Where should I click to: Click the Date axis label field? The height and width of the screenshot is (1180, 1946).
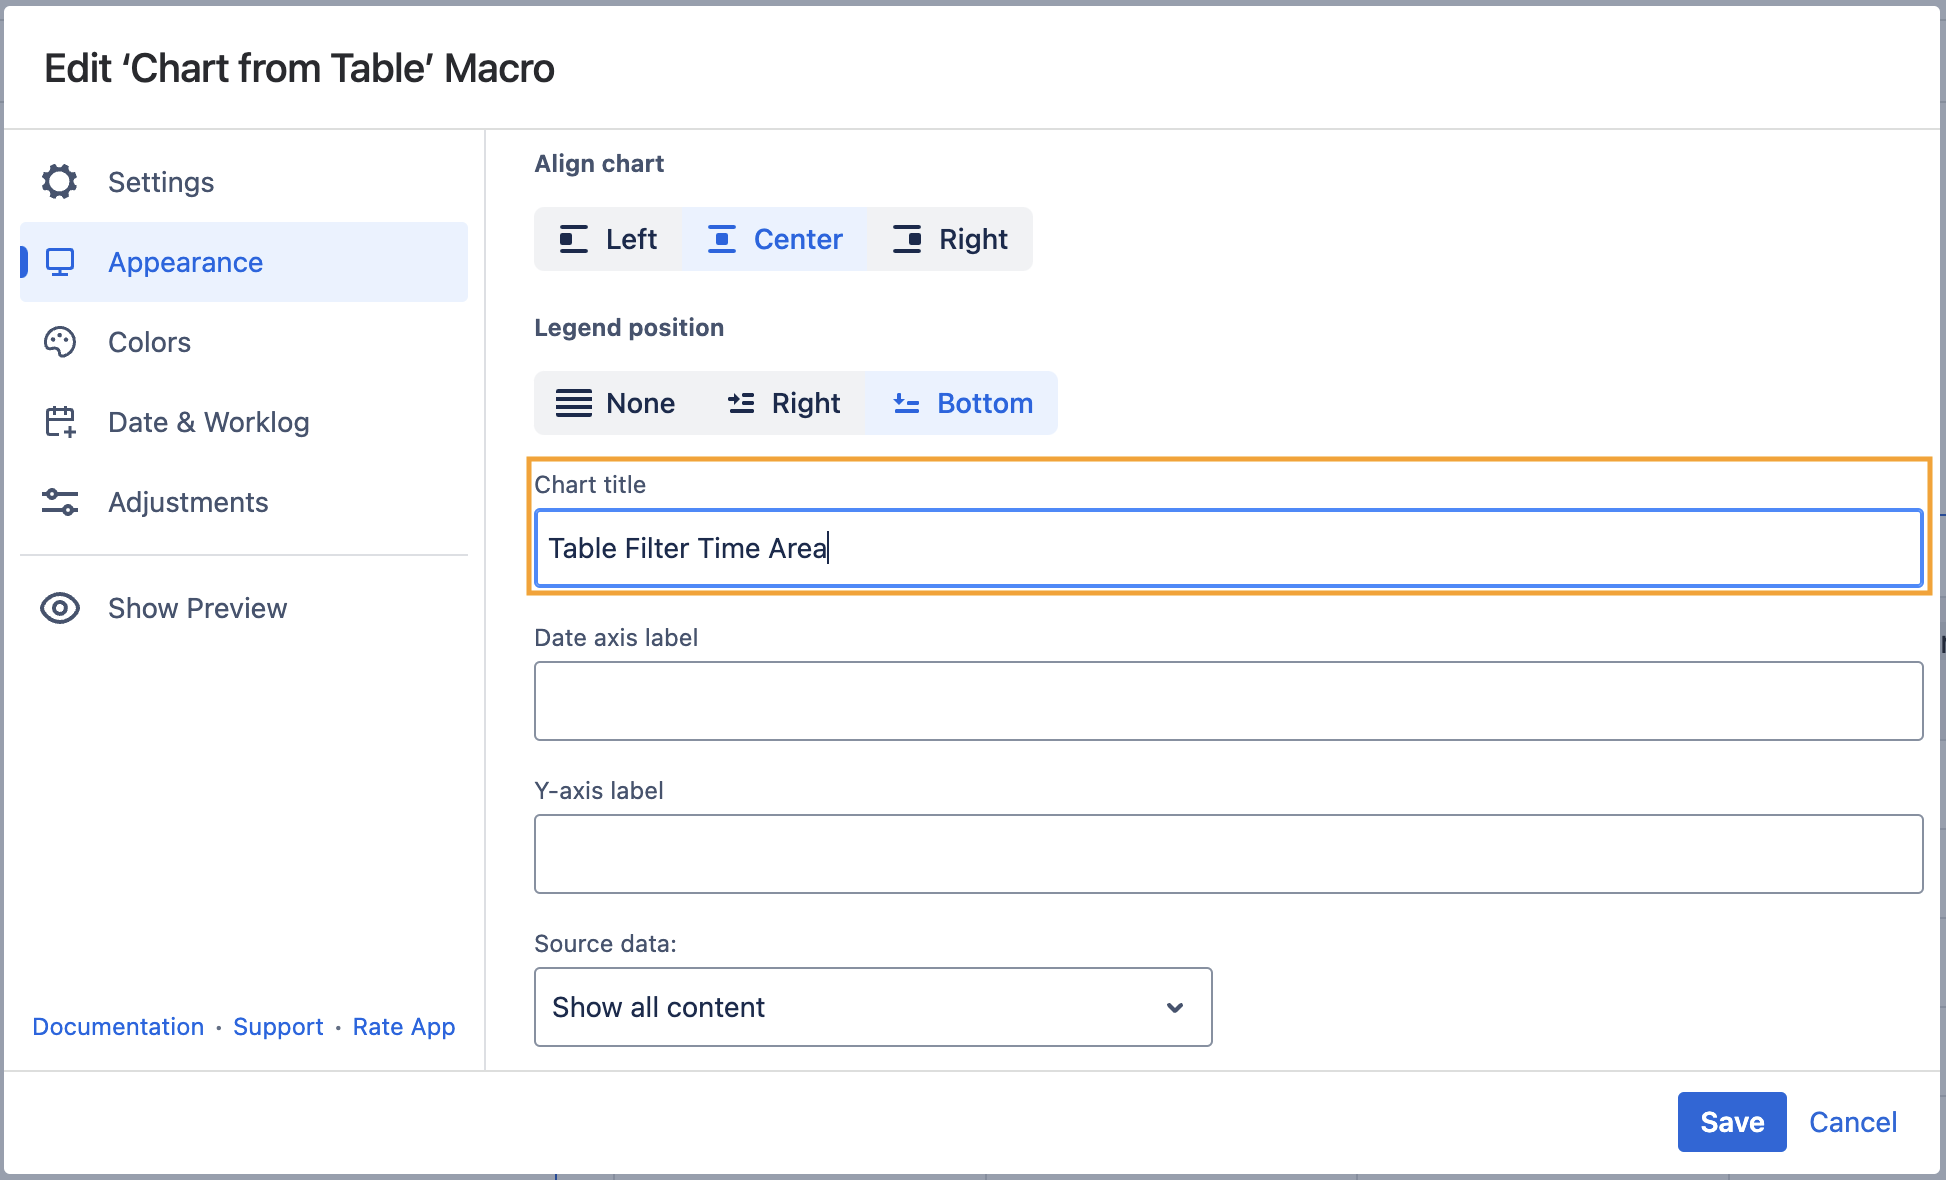(1228, 701)
